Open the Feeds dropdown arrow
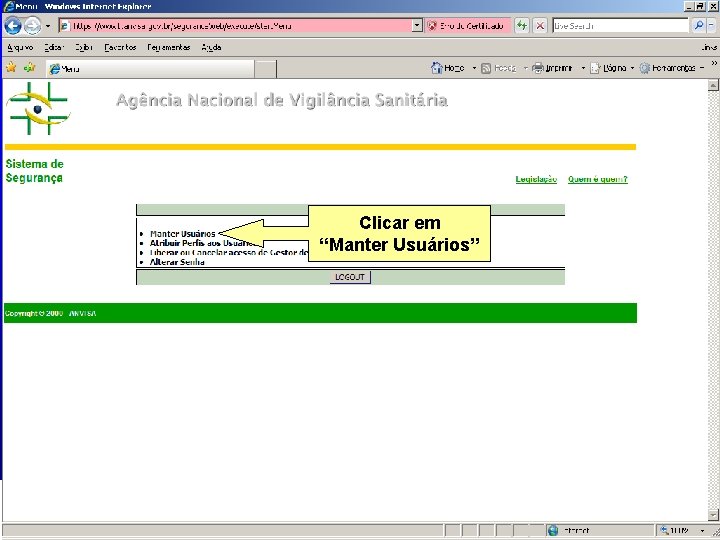 pos(526,68)
